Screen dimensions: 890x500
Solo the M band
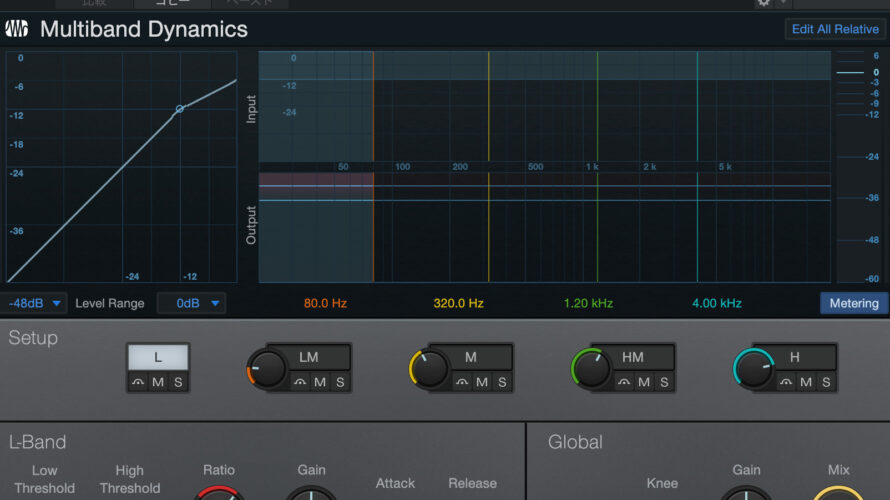(x=502, y=383)
